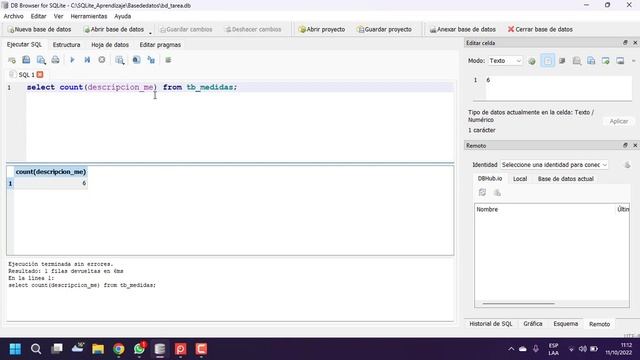Open the Archivo menu
Viewport: 640px width, 360px height.
tap(13, 16)
